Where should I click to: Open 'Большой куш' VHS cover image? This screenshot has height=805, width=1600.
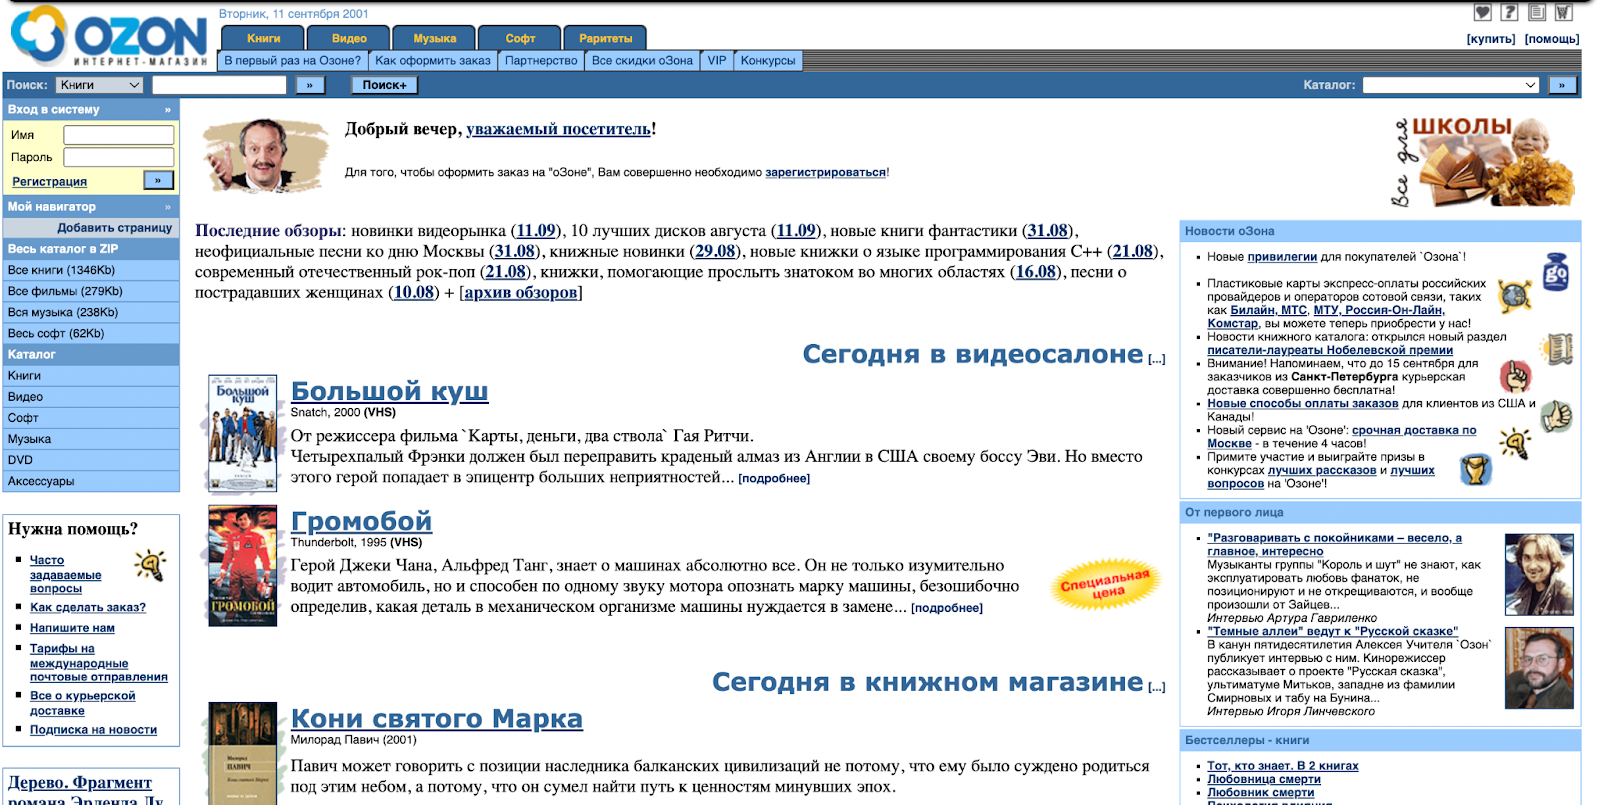point(242,433)
